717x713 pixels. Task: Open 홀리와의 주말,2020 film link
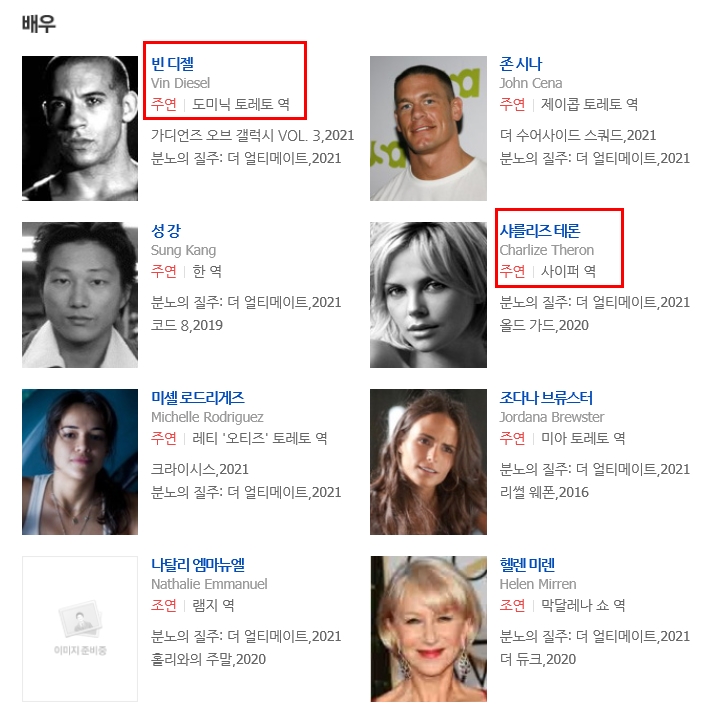point(208,659)
